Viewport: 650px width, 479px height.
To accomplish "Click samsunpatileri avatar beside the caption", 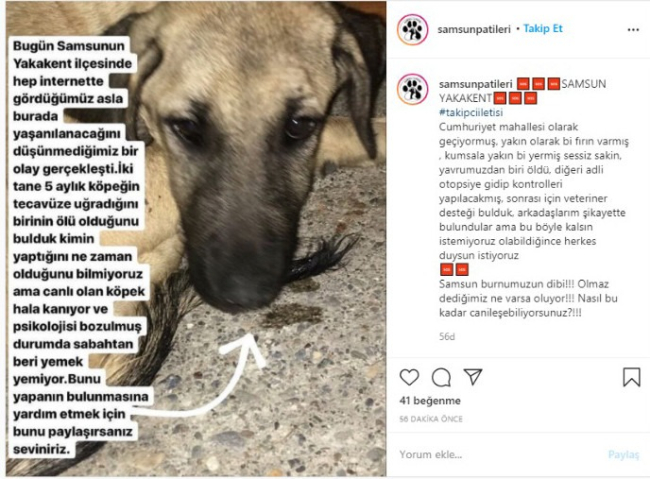I will pos(412,89).
